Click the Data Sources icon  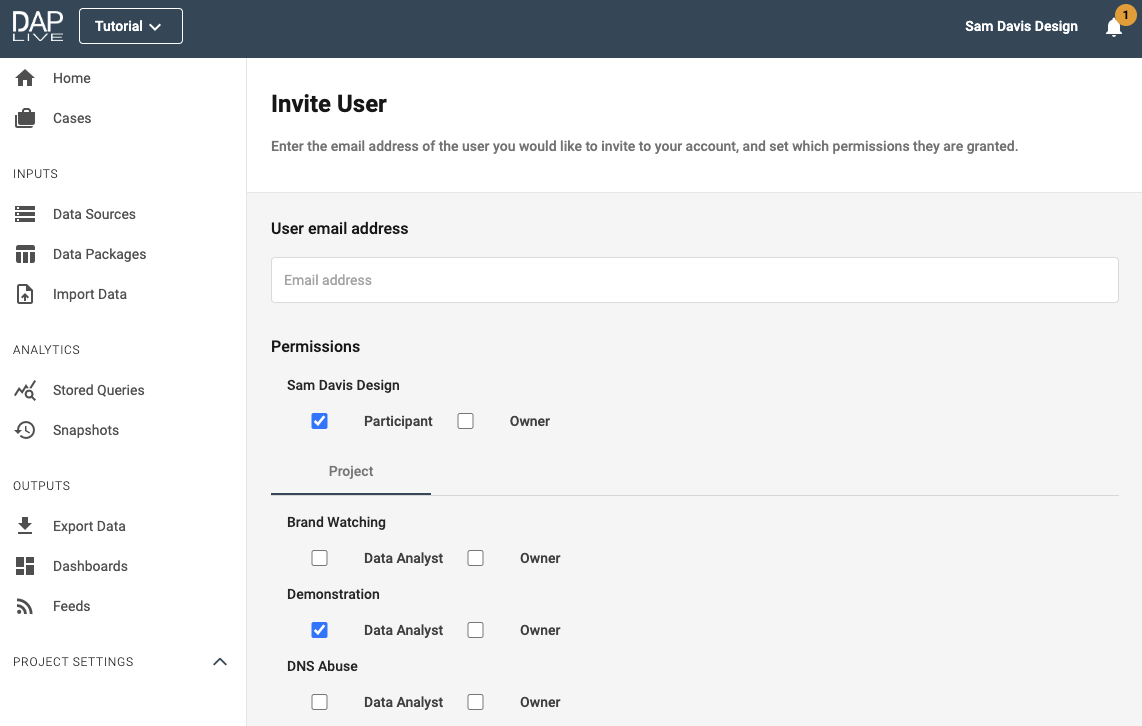point(25,214)
